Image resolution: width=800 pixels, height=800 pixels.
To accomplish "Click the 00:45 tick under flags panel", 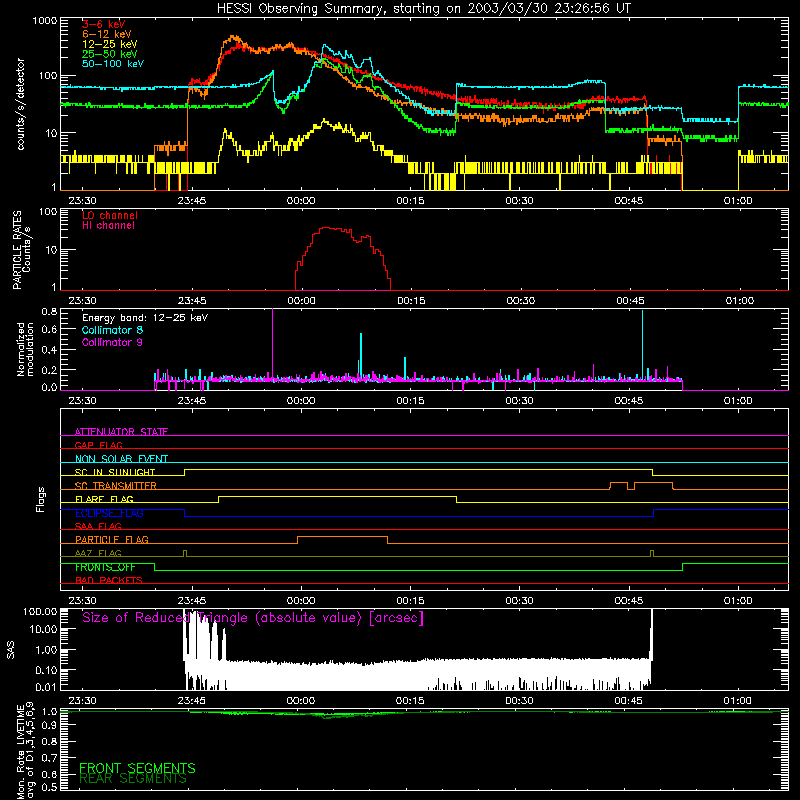I will tap(629, 601).
